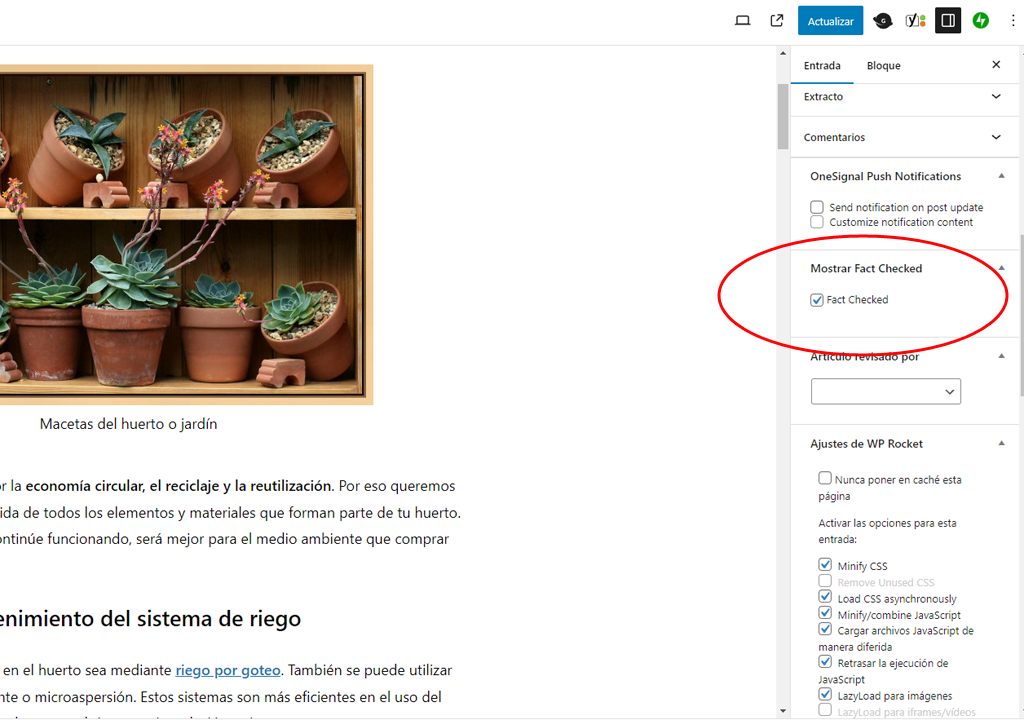This screenshot has height=720, width=1024.
Task: Expand the Comentarios panel
Action: tap(904, 137)
